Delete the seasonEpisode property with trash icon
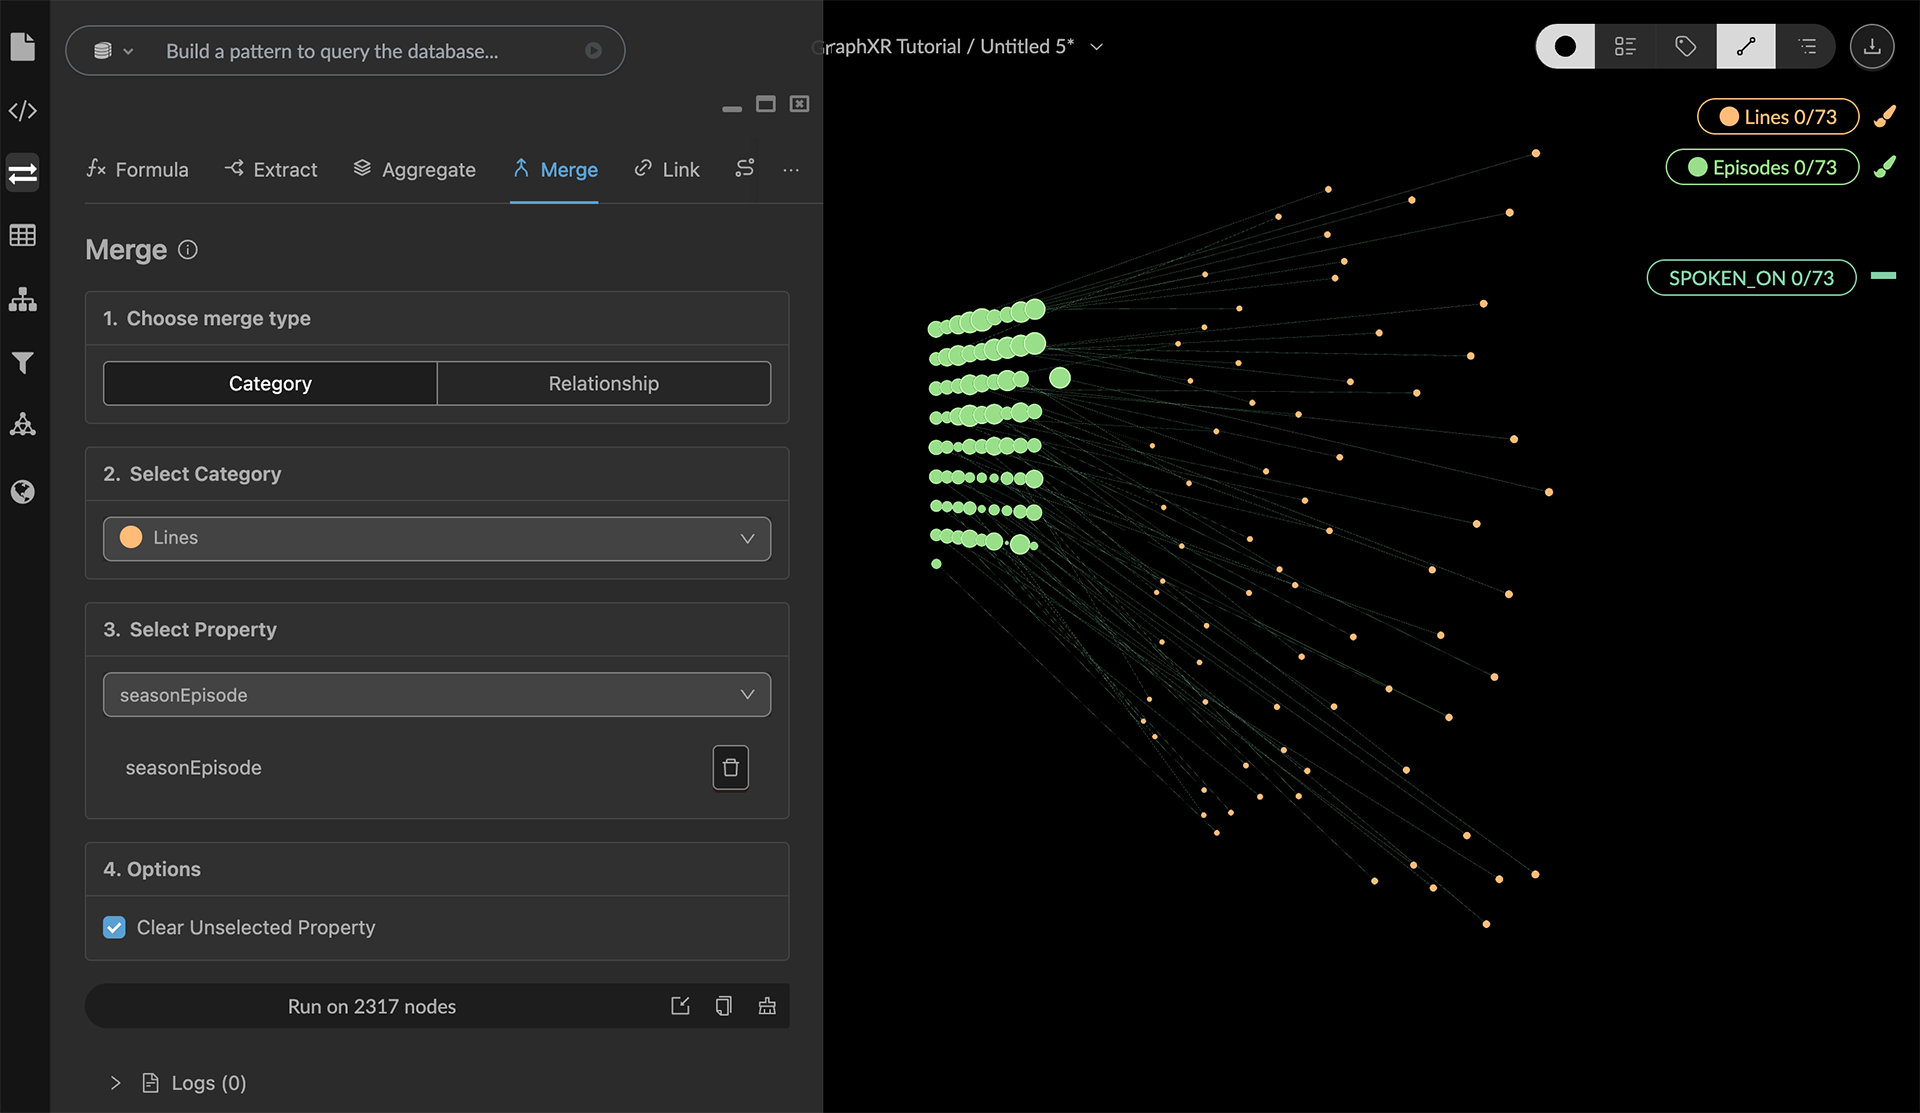The width and height of the screenshot is (1920, 1113). 730,767
